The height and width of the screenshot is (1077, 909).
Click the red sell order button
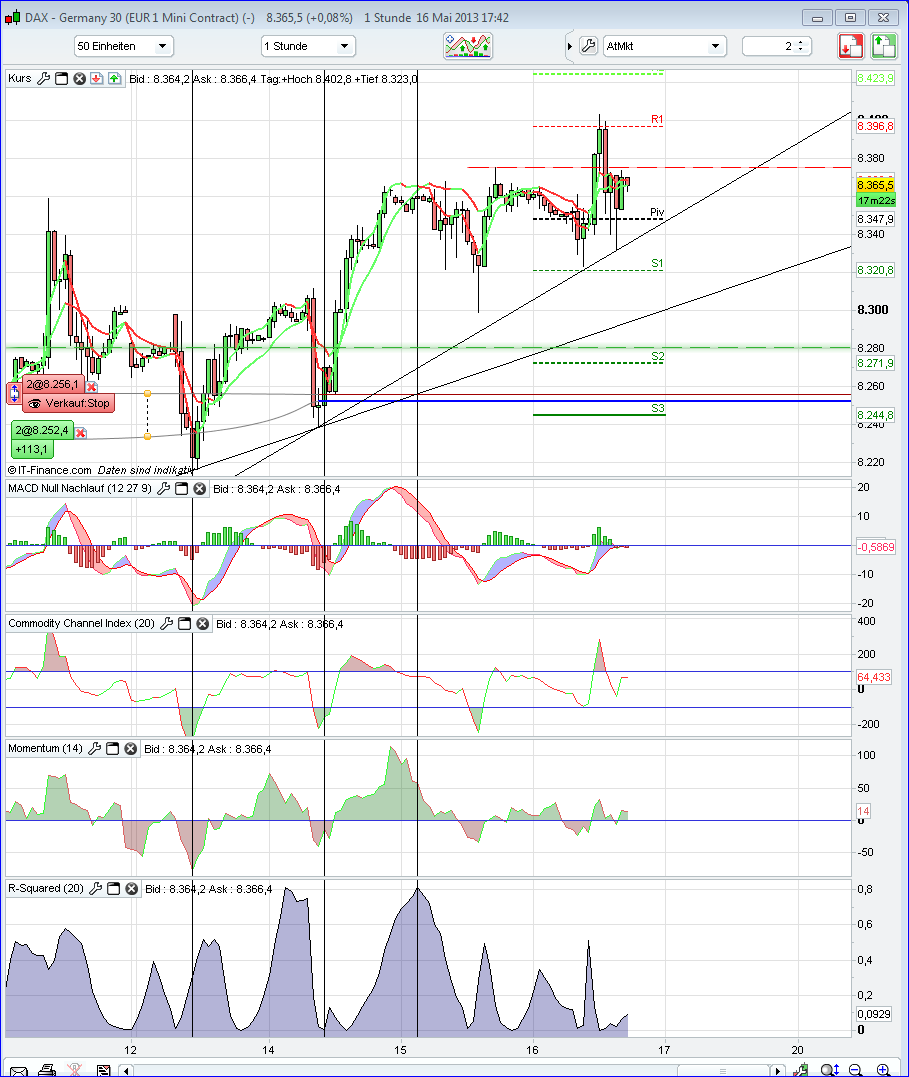point(851,46)
